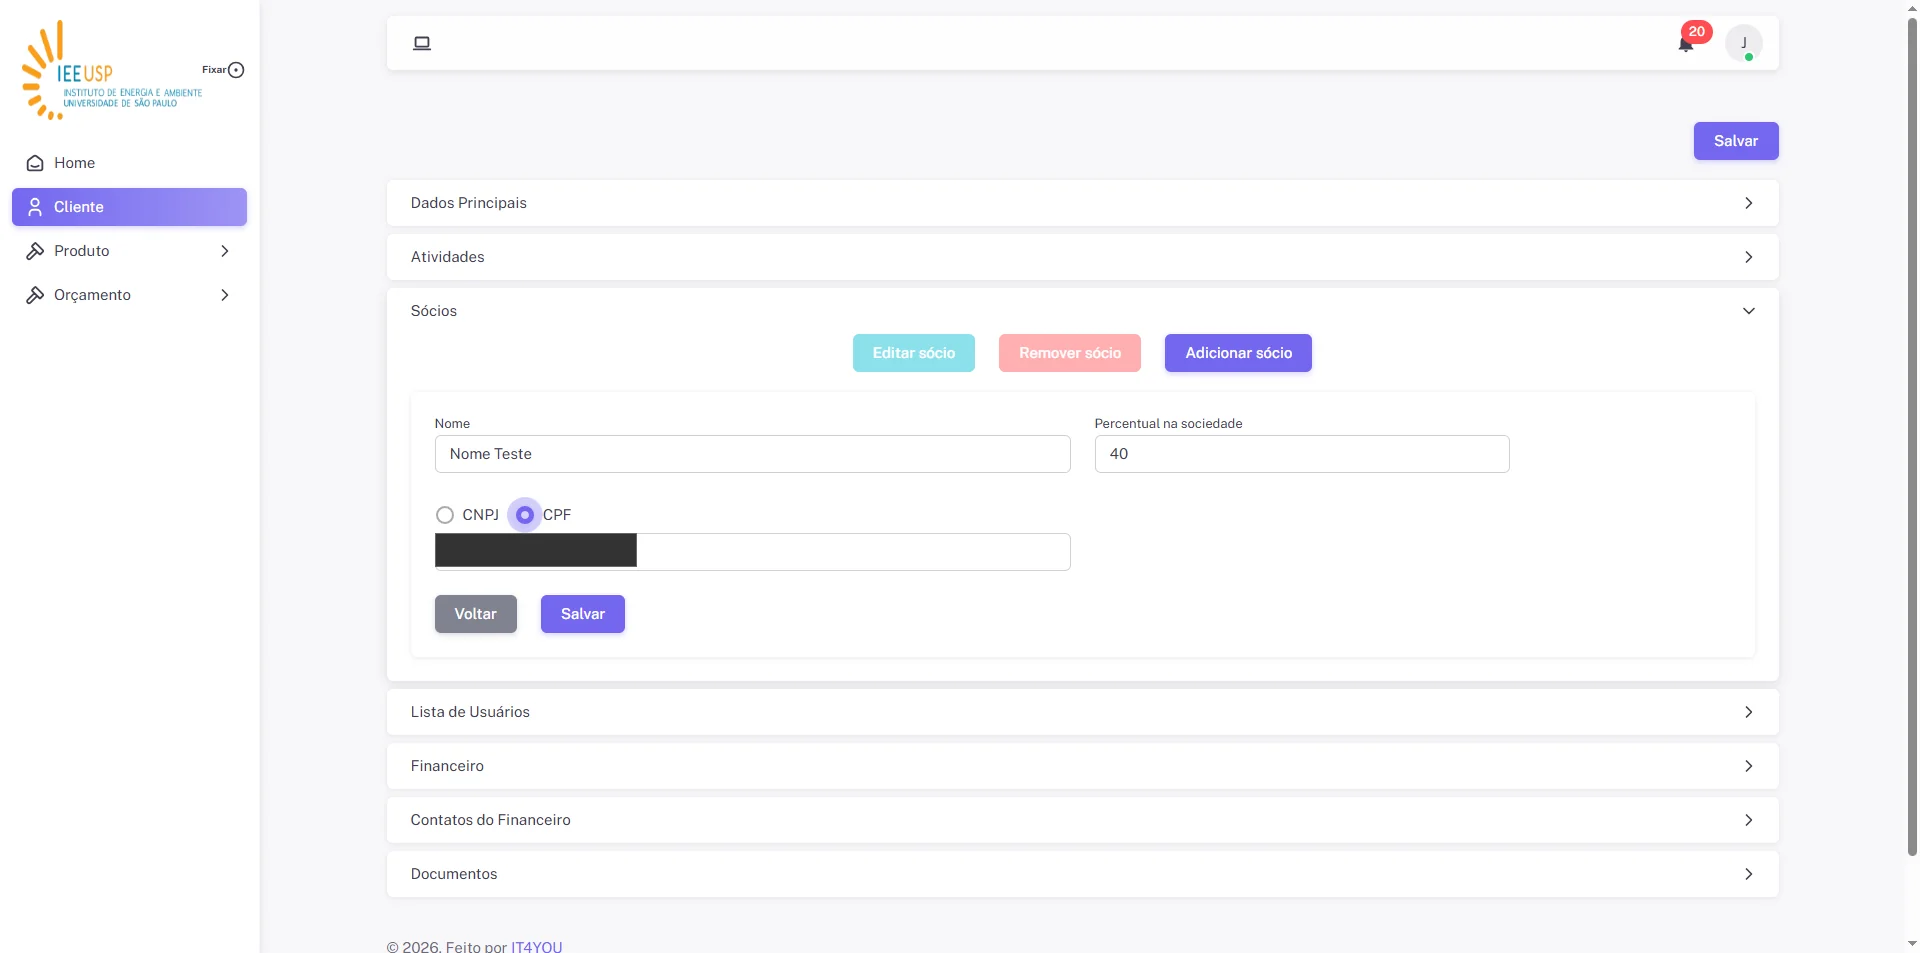Select the CPF radio button
Image resolution: width=1920 pixels, height=953 pixels.
(x=525, y=515)
